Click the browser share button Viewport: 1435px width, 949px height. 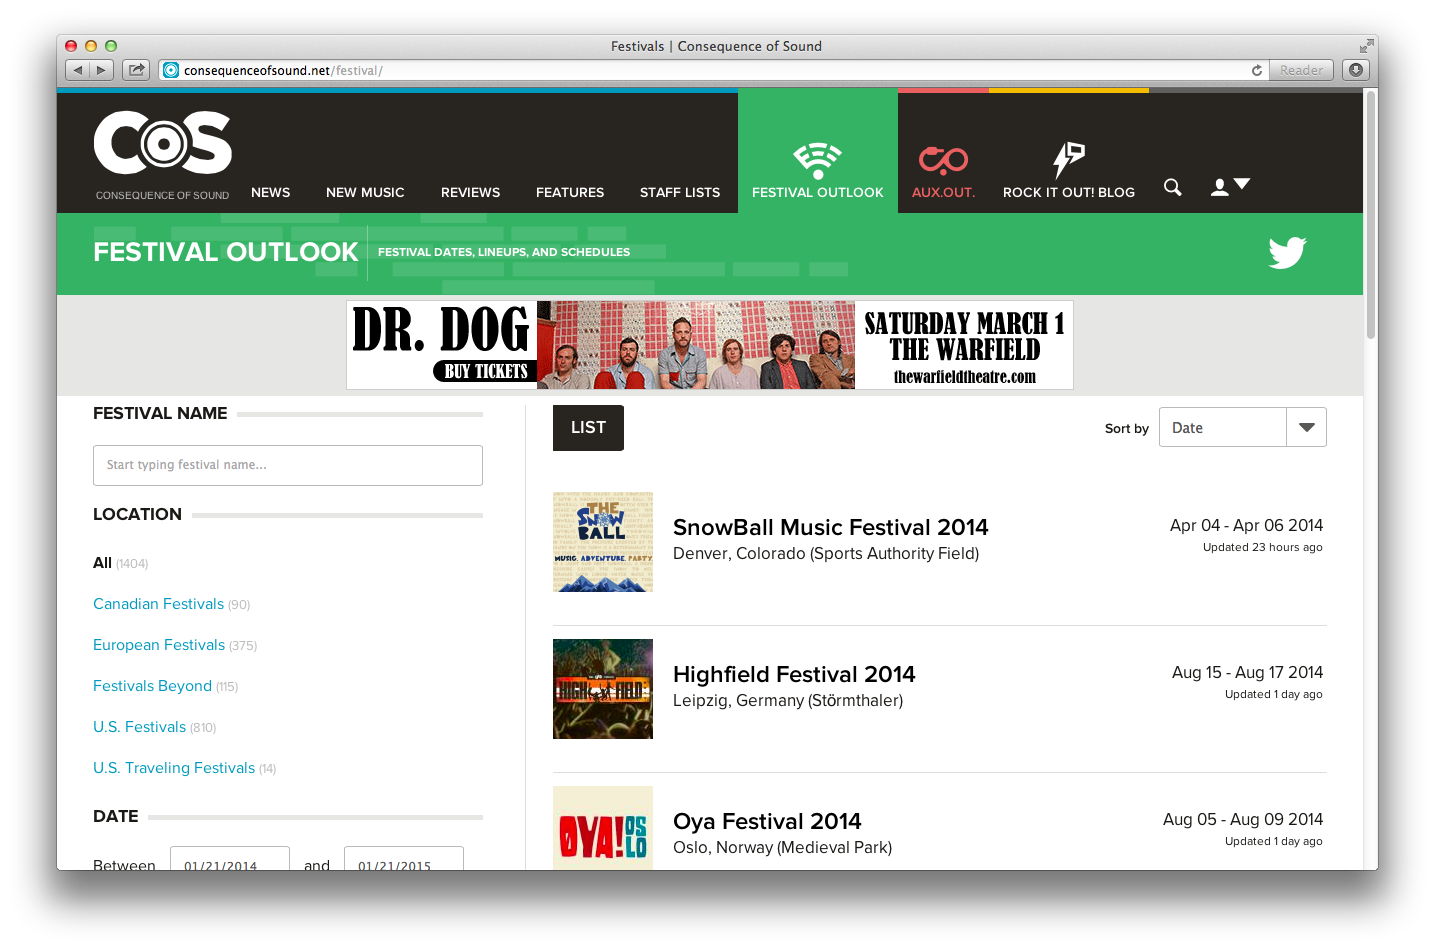136,70
